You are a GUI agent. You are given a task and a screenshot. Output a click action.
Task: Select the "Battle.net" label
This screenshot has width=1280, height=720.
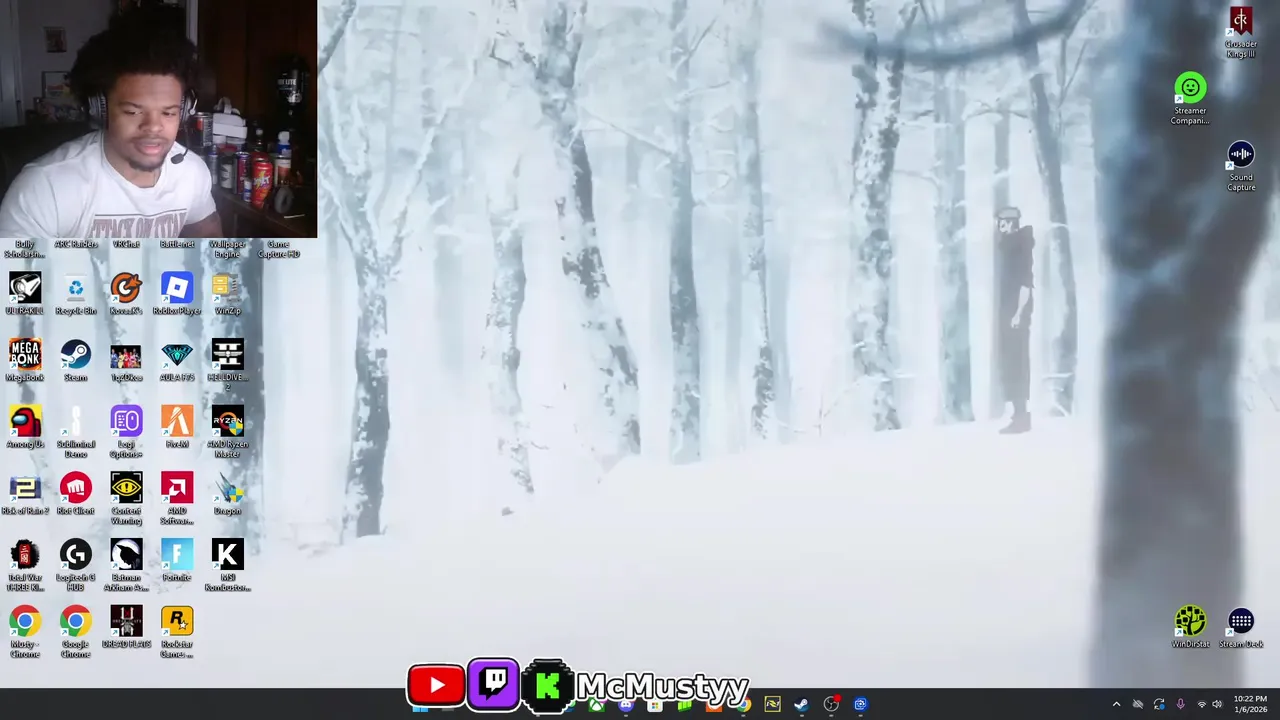(x=177, y=244)
